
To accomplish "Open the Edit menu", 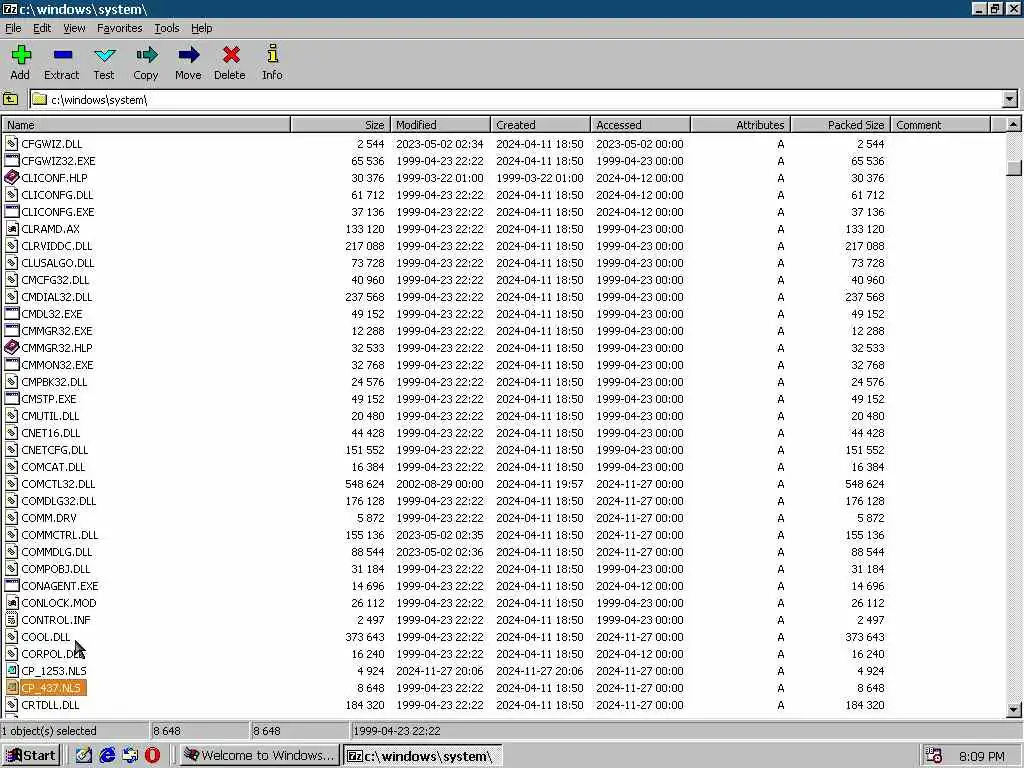I will pos(42,28).
